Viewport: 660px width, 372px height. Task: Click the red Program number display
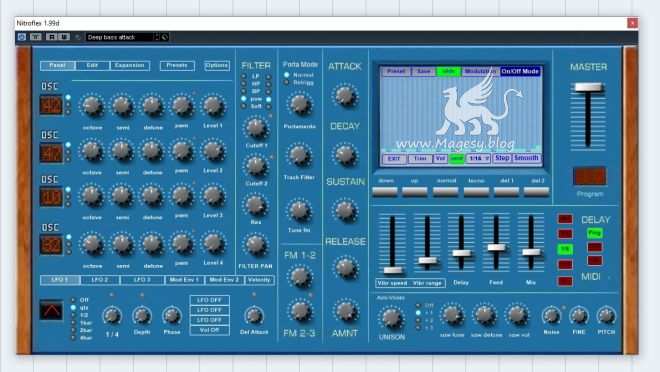[589, 176]
